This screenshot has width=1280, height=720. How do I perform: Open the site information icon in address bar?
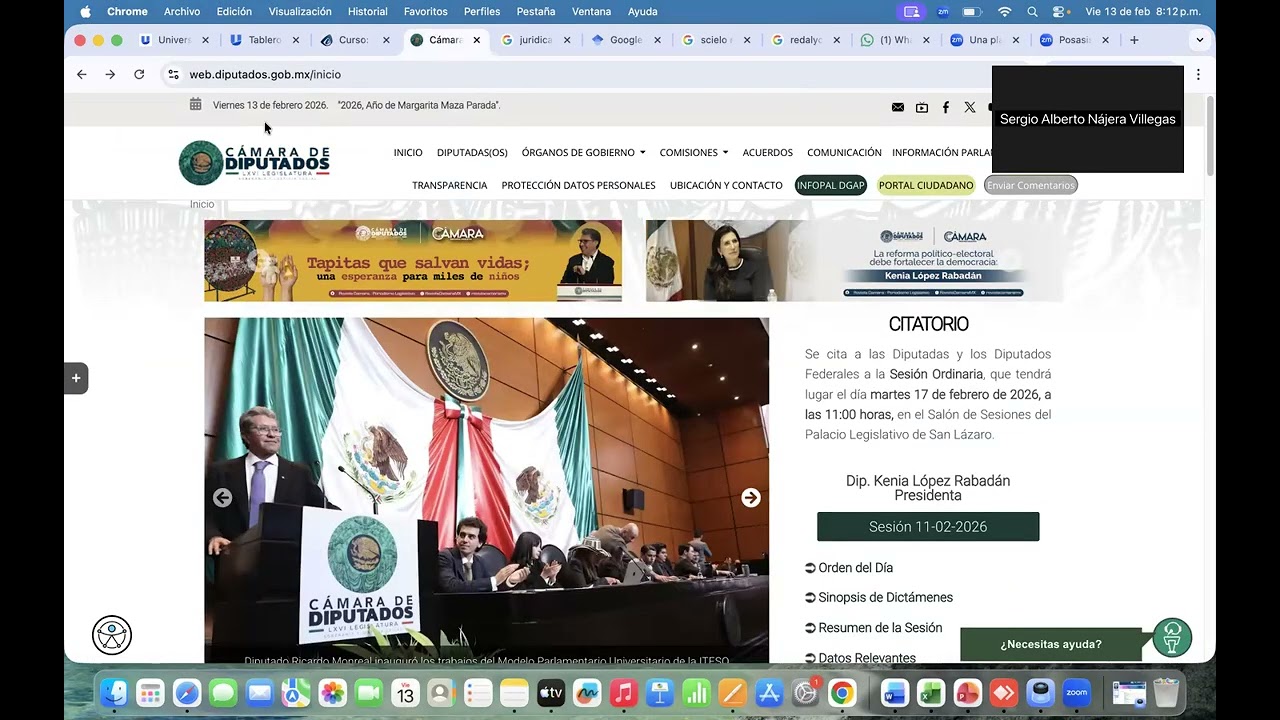[x=173, y=74]
